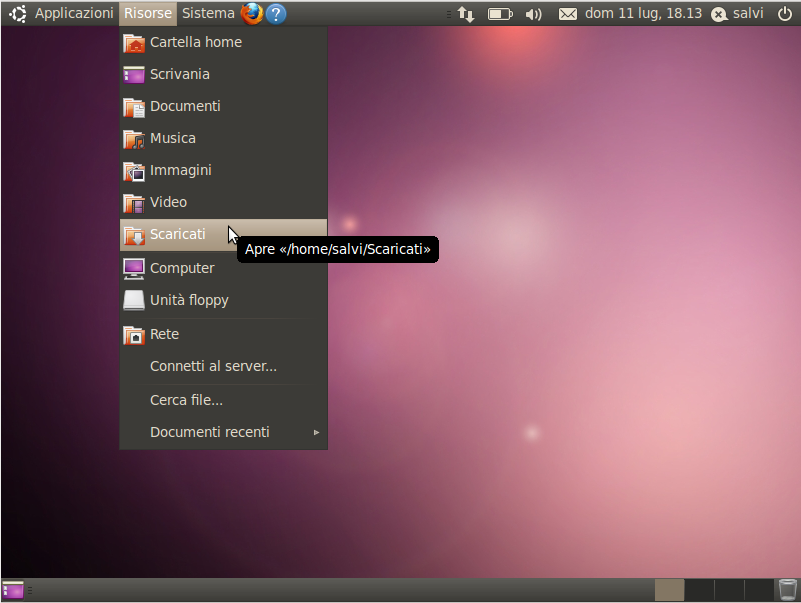Switch to the first workspace

[x=669, y=590]
